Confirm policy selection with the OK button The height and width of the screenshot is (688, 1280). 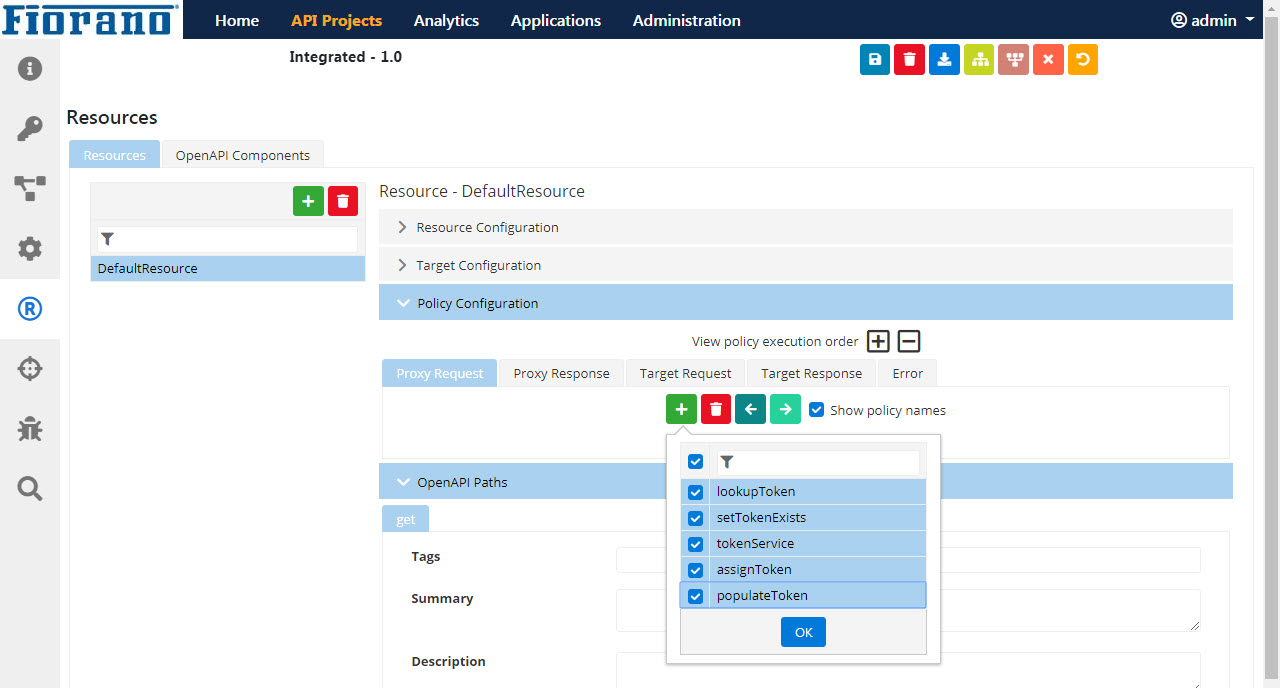coord(803,632)
